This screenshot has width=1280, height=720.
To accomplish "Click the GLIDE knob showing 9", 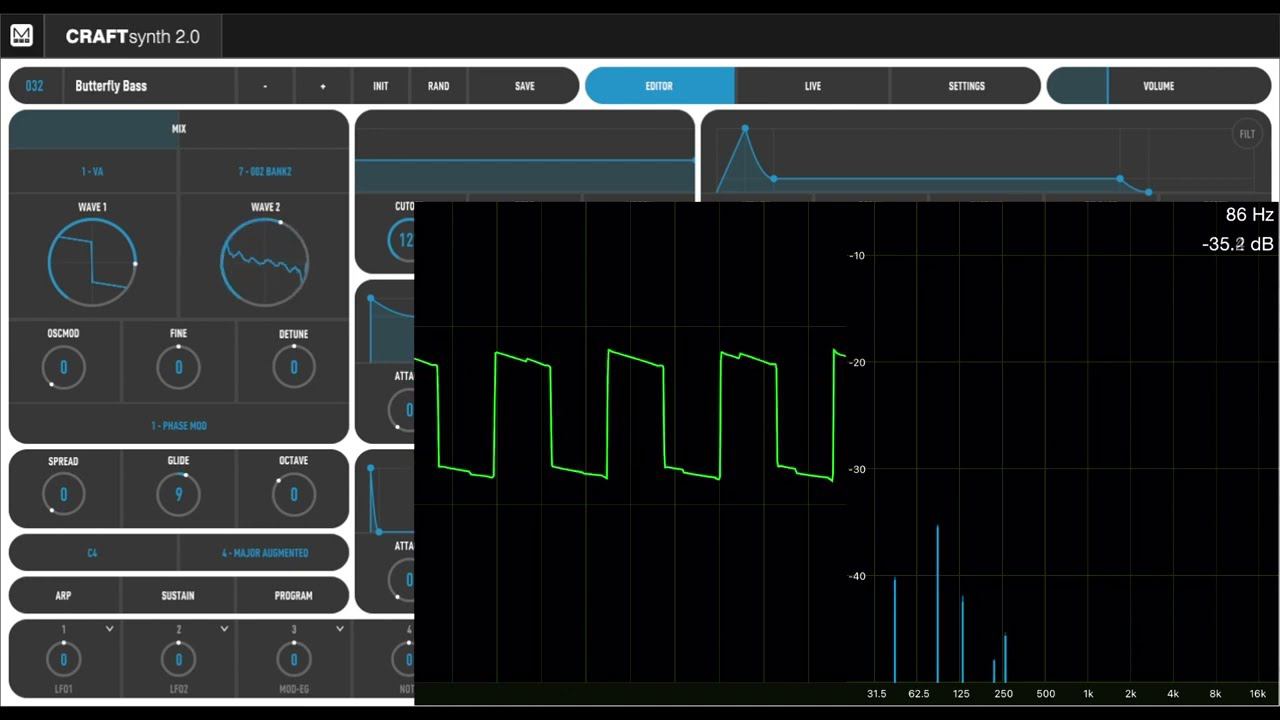I will 179,494.
